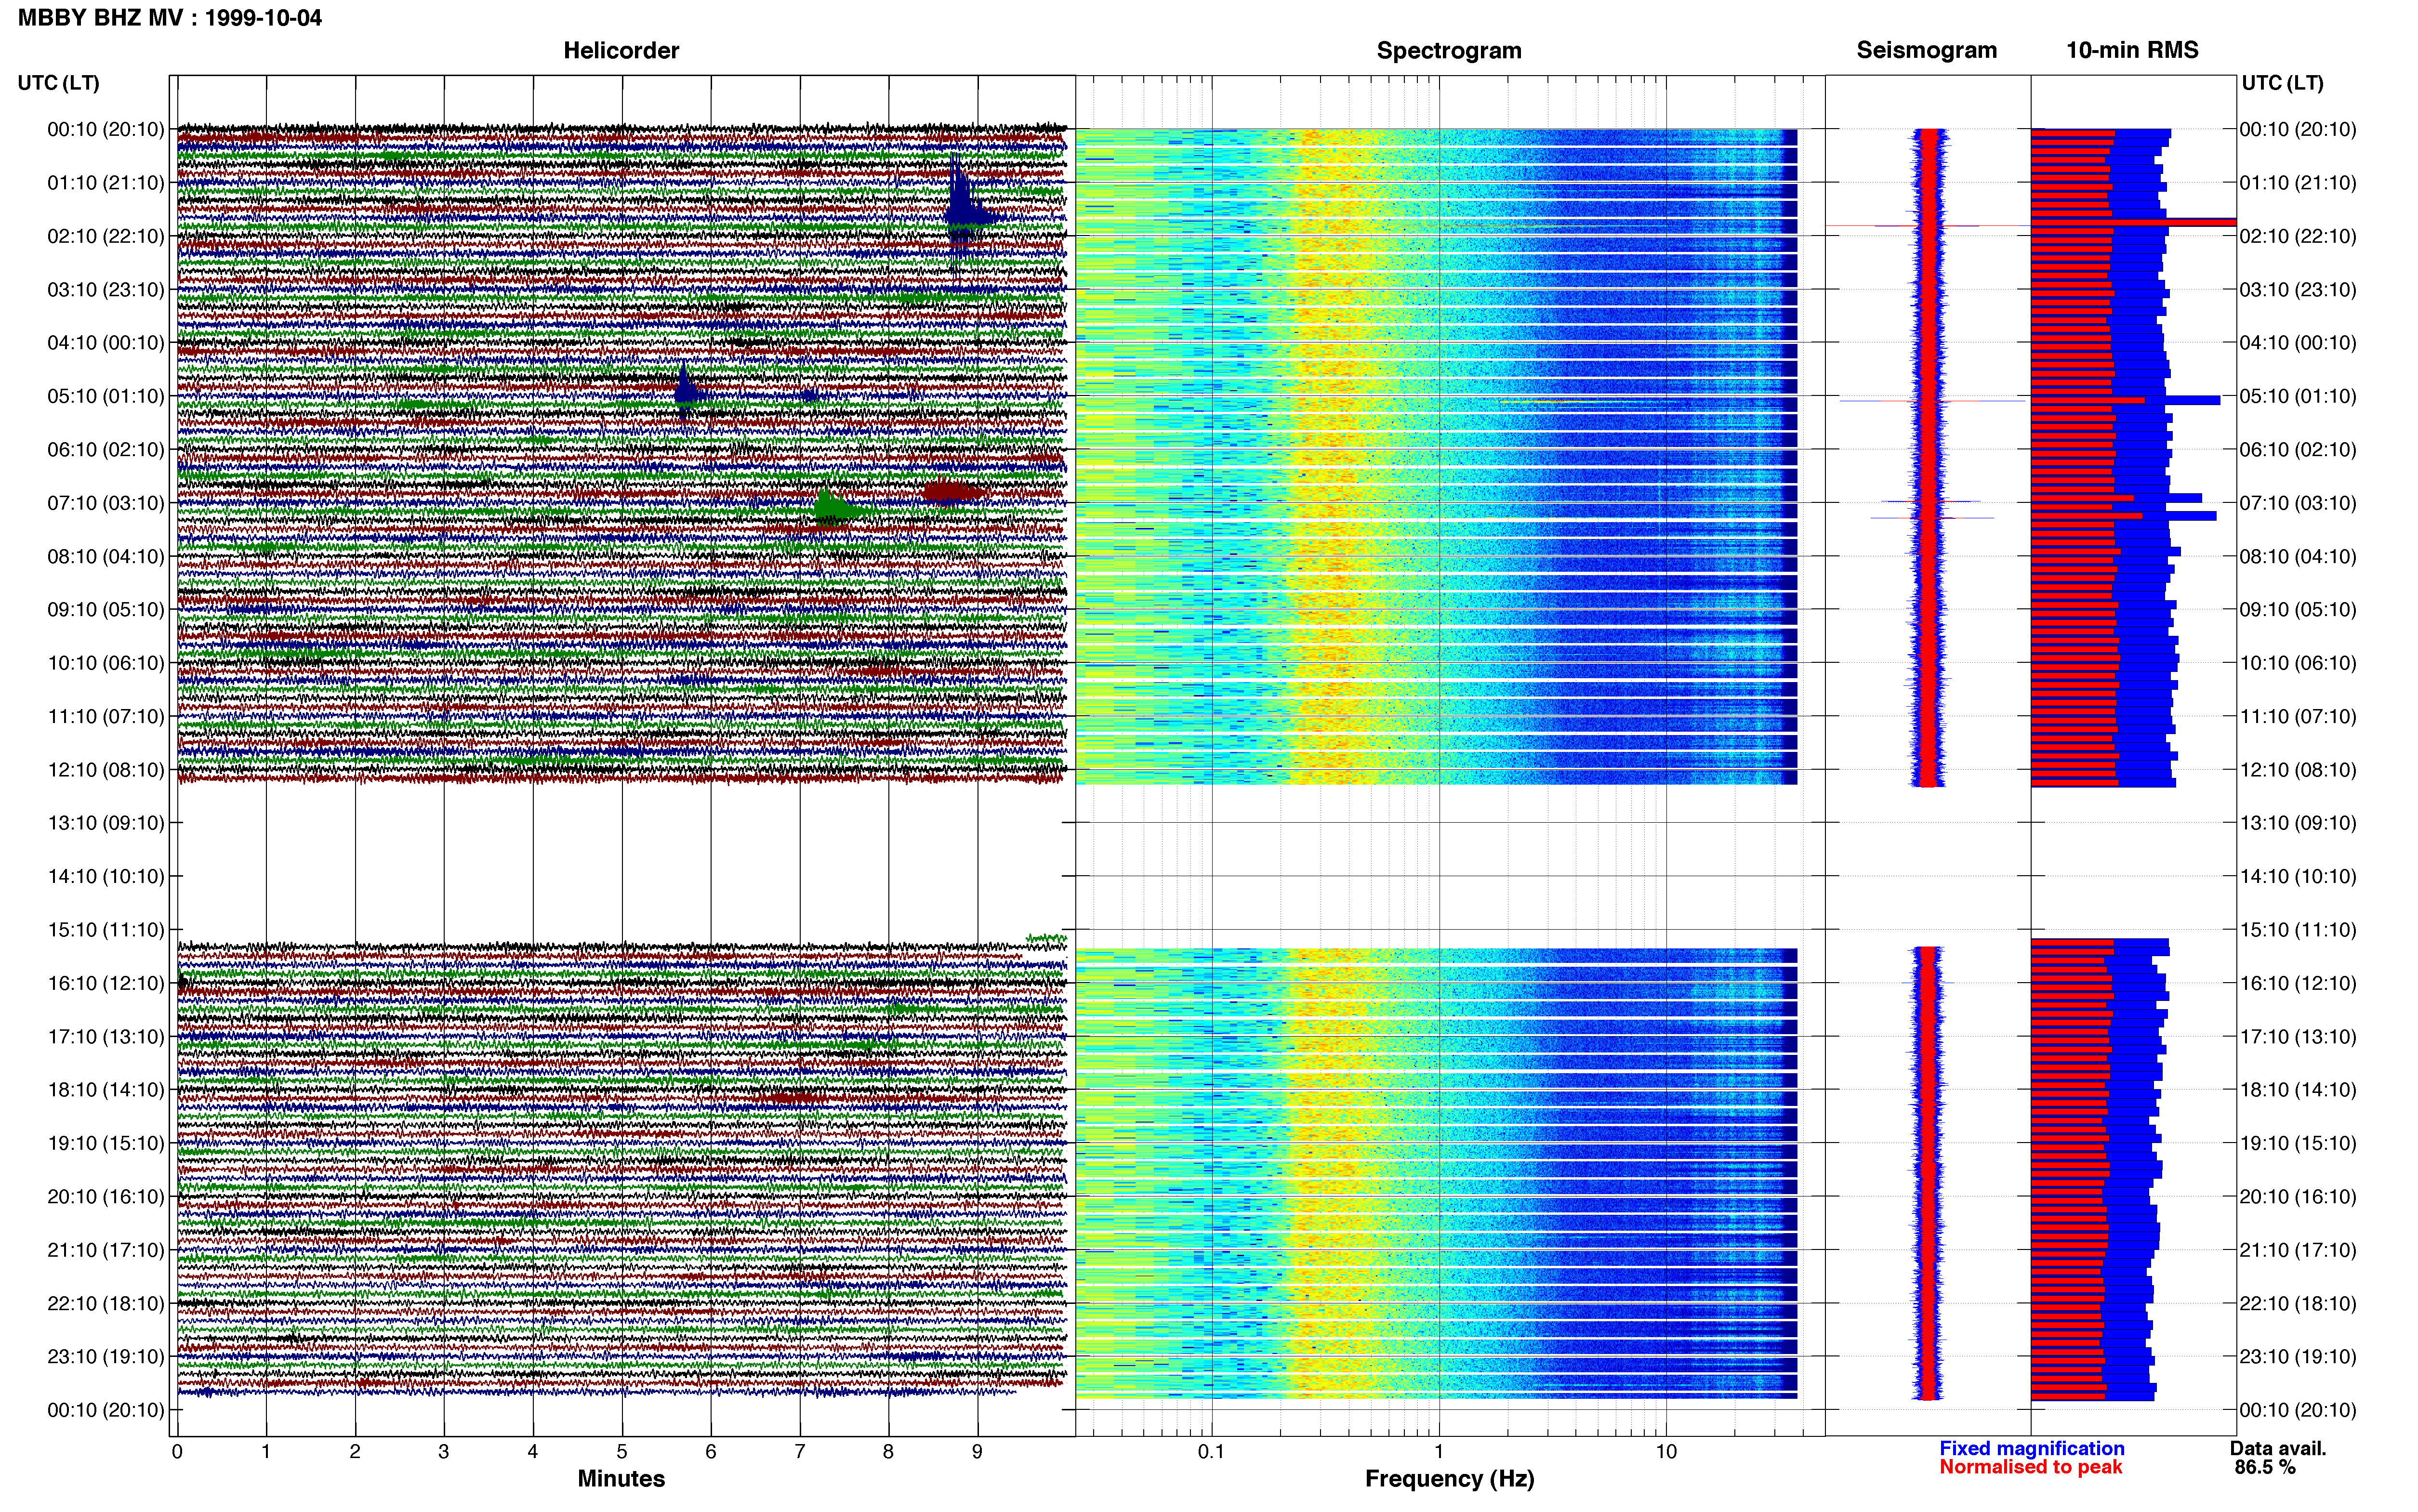Click the left-axis label '23:10 (19:10)'
Screen dimensions: 2418x1512
[x=106, y=1357]
